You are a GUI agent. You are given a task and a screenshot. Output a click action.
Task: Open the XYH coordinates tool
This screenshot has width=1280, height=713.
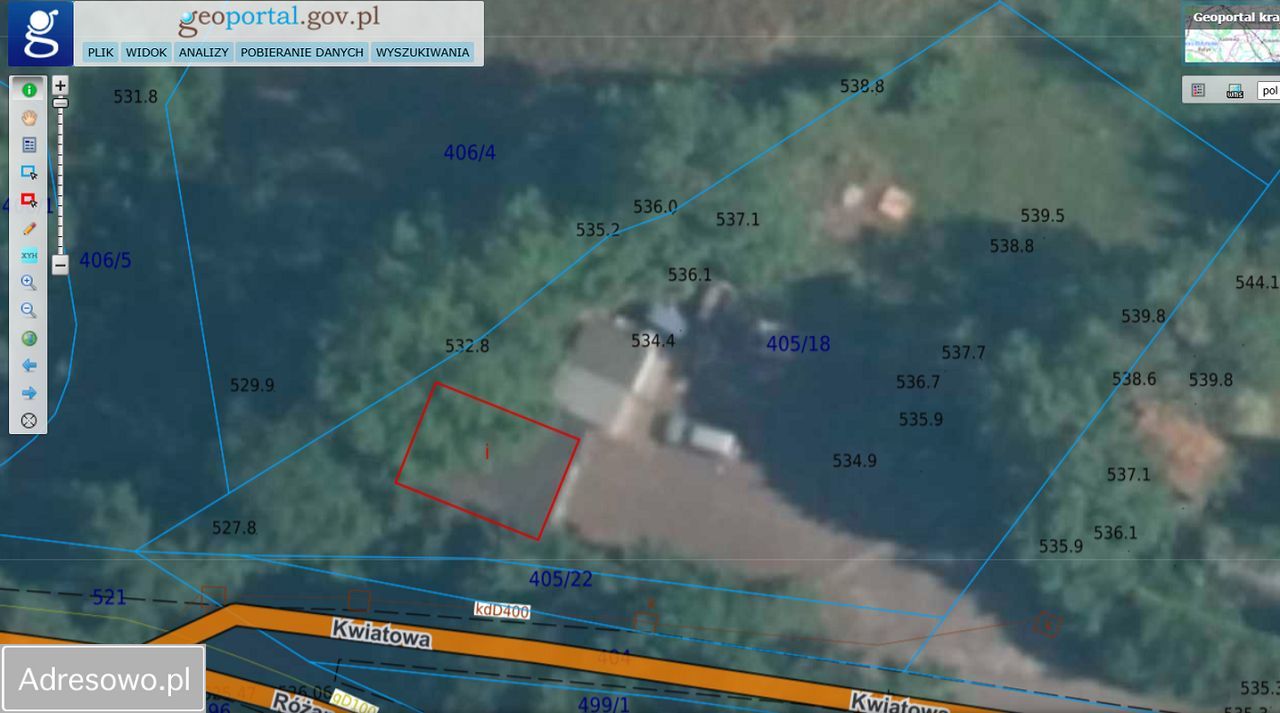[x=29, y=255]
